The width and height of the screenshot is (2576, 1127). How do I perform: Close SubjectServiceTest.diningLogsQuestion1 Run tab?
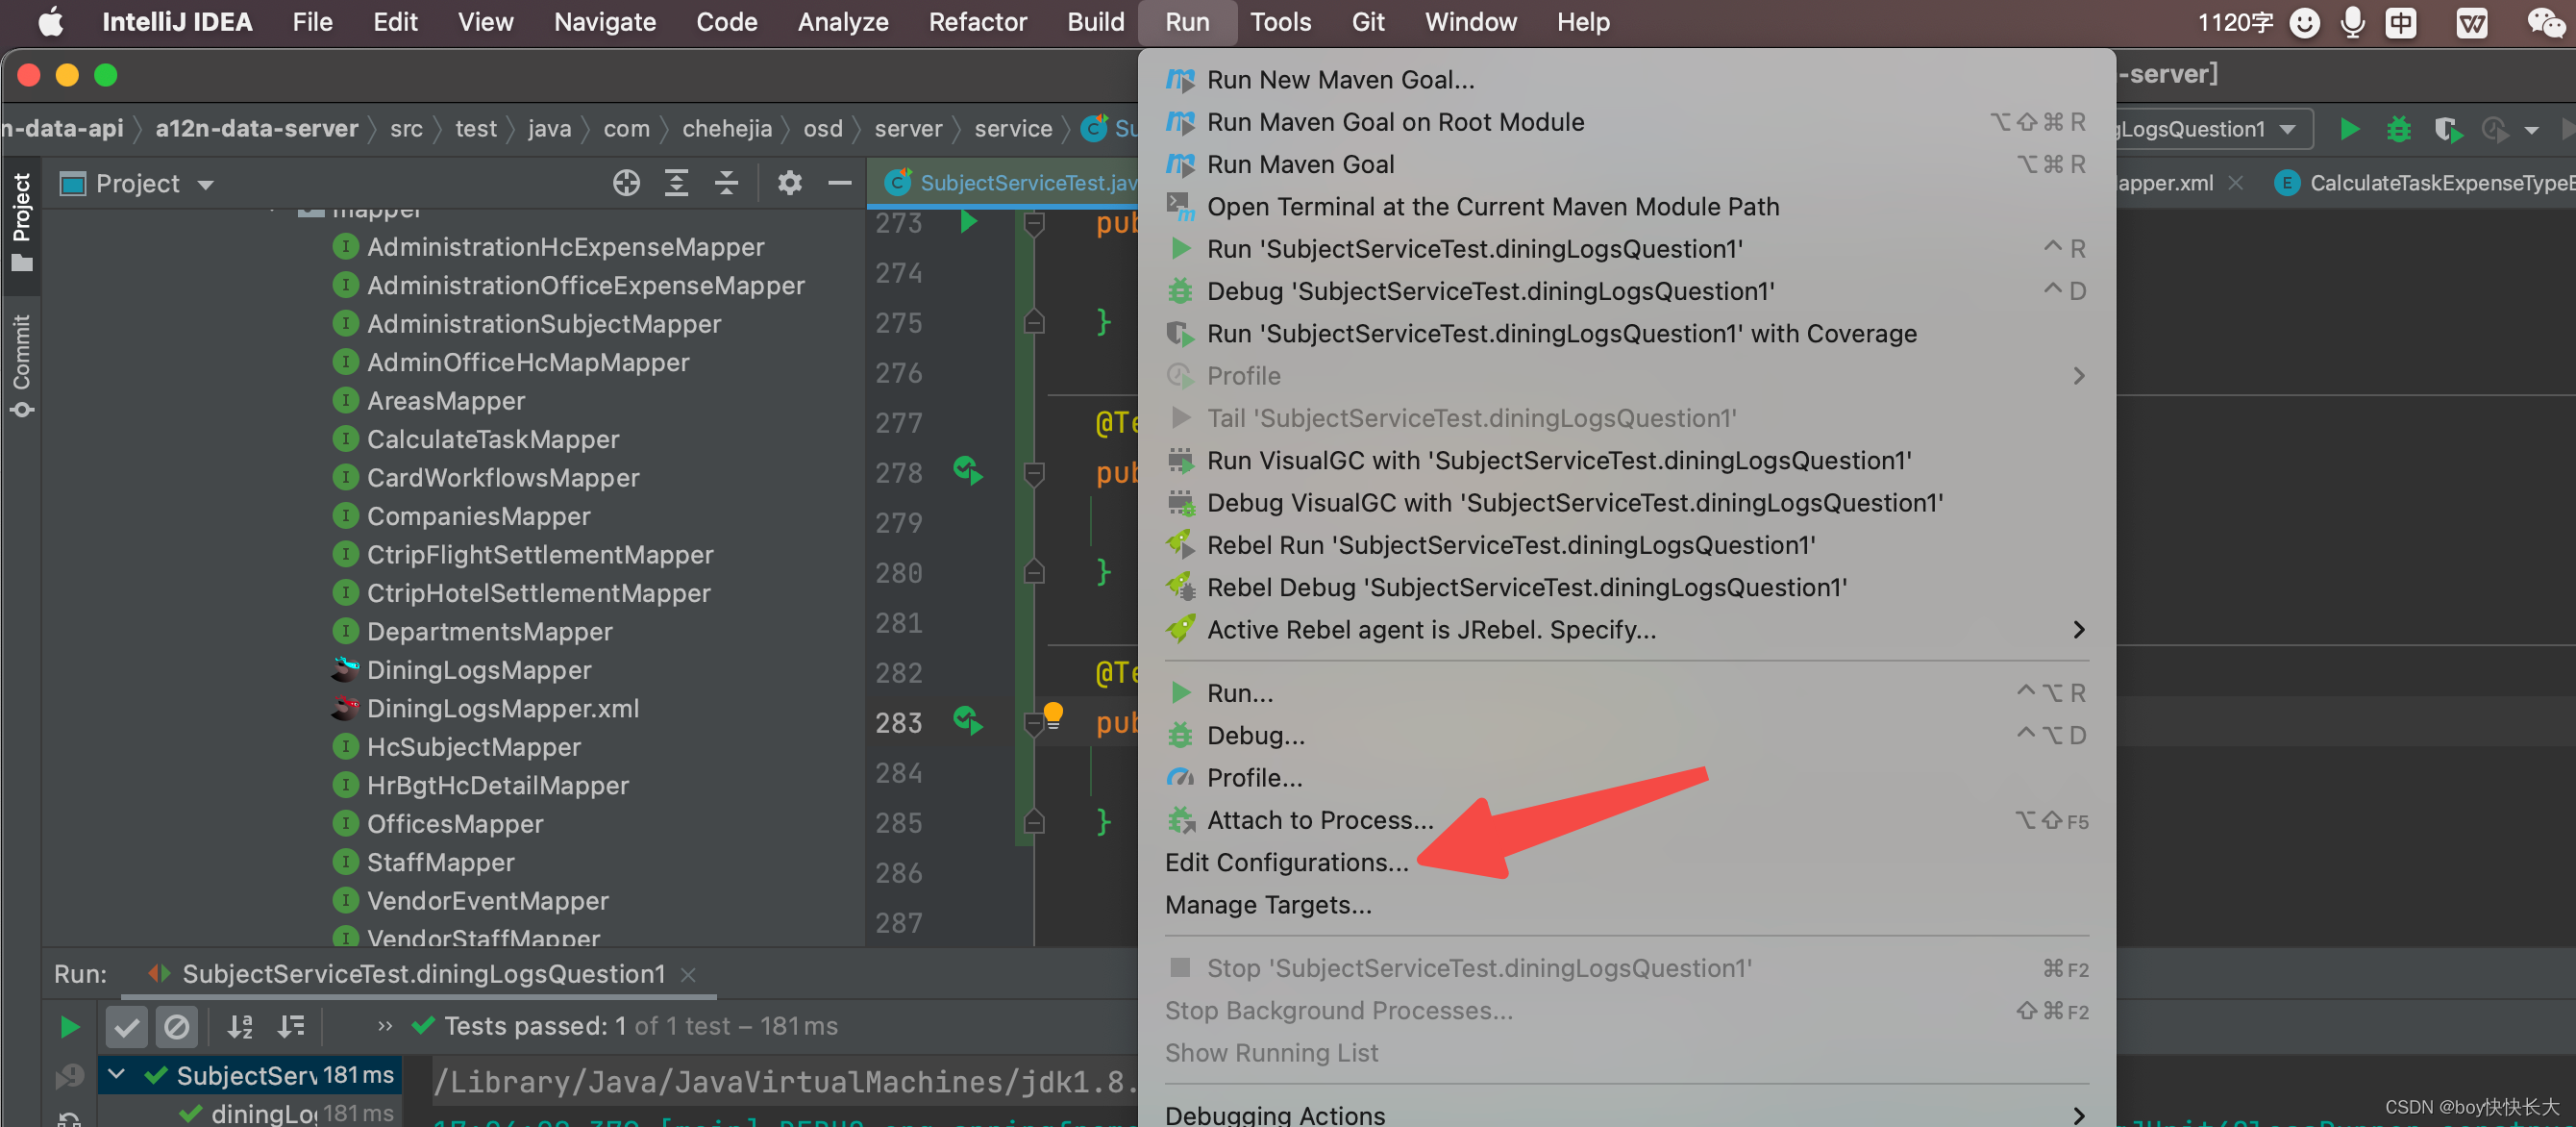pyautogui.click(x=688, y=974)
